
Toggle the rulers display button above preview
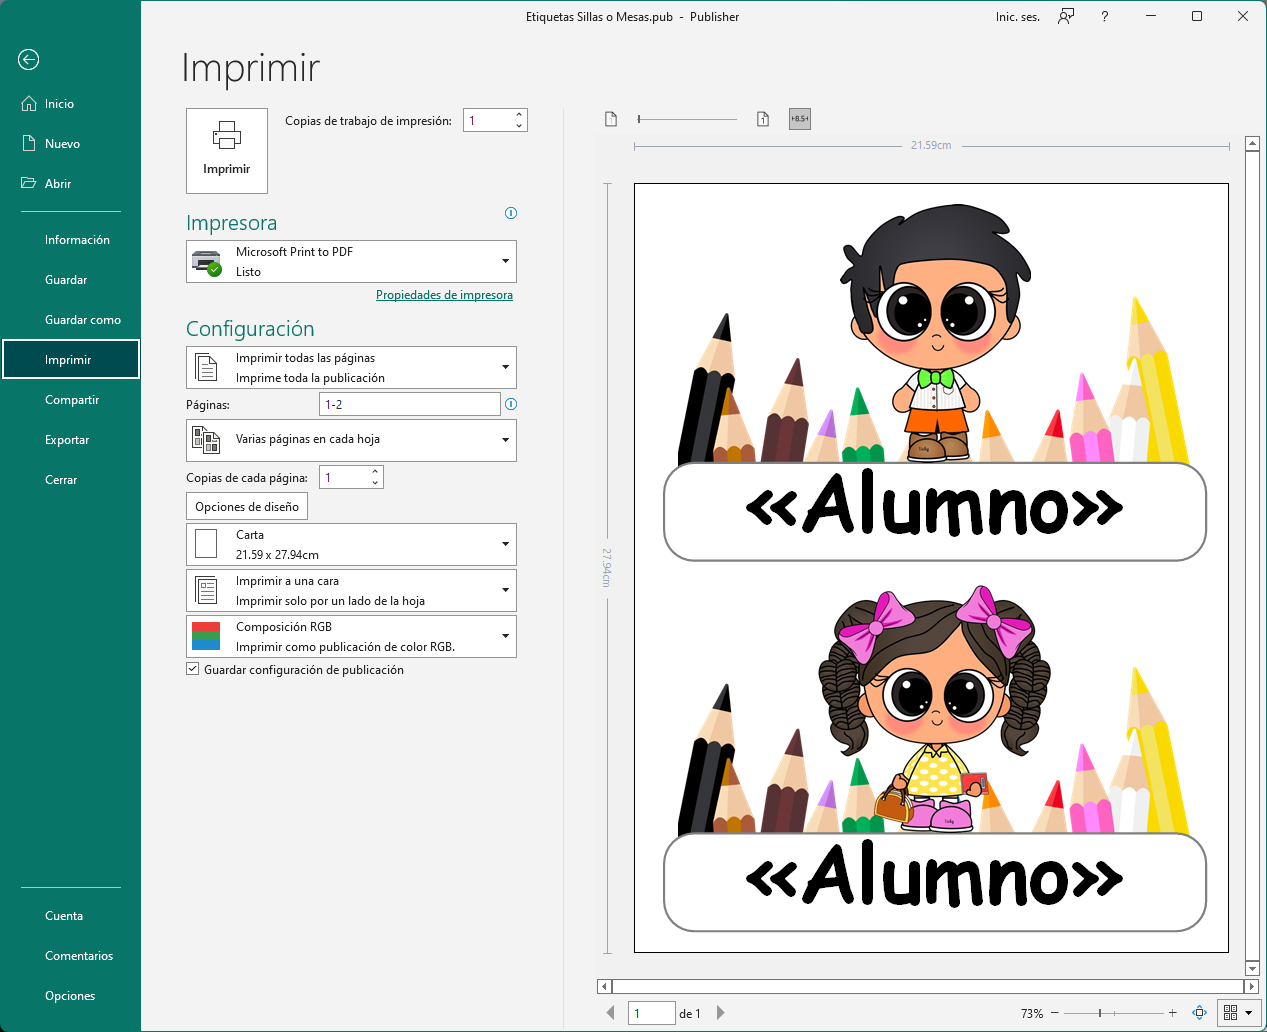tap(799, 119)
